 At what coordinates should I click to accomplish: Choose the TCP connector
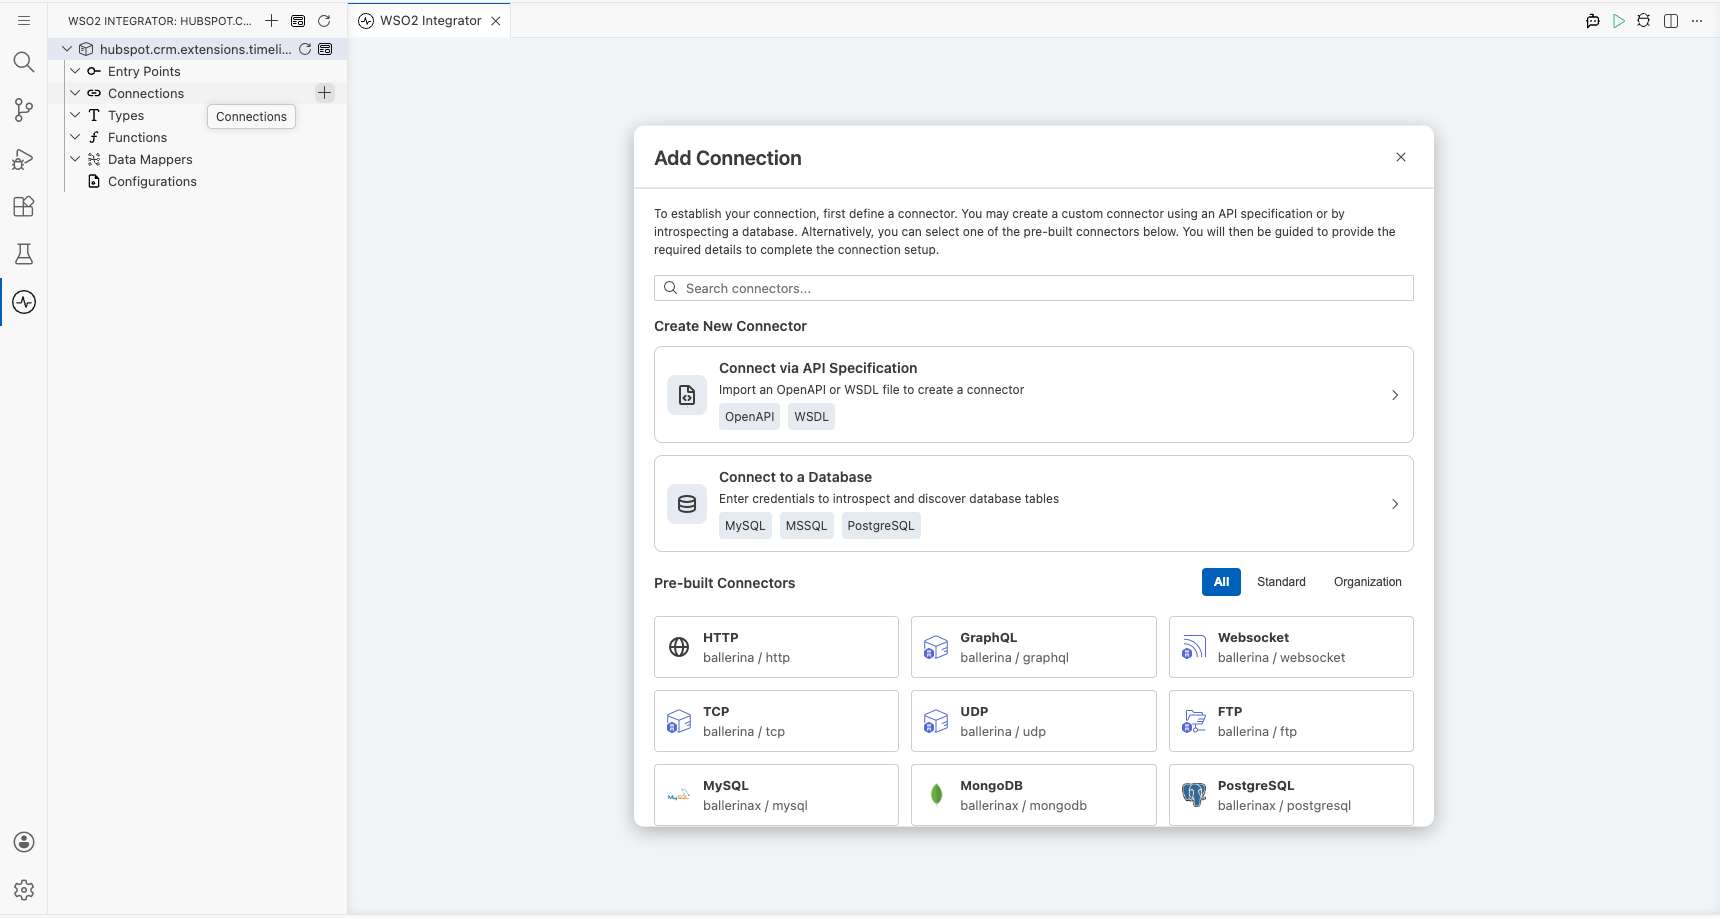click(776, 721)
